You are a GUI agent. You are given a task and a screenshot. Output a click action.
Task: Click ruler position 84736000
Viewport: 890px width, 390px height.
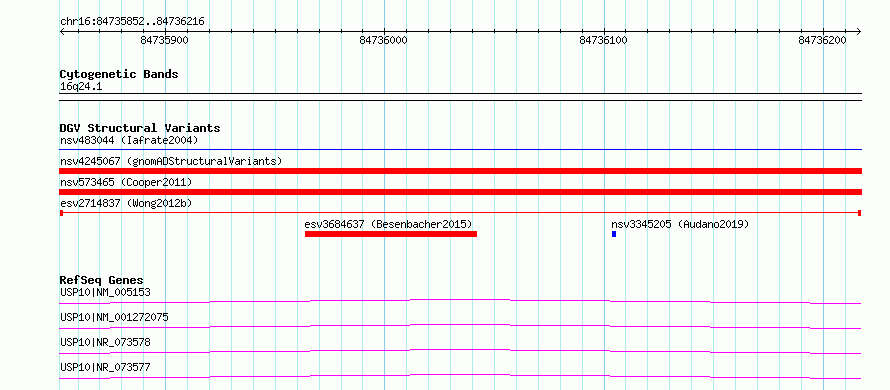coord(384,40)
